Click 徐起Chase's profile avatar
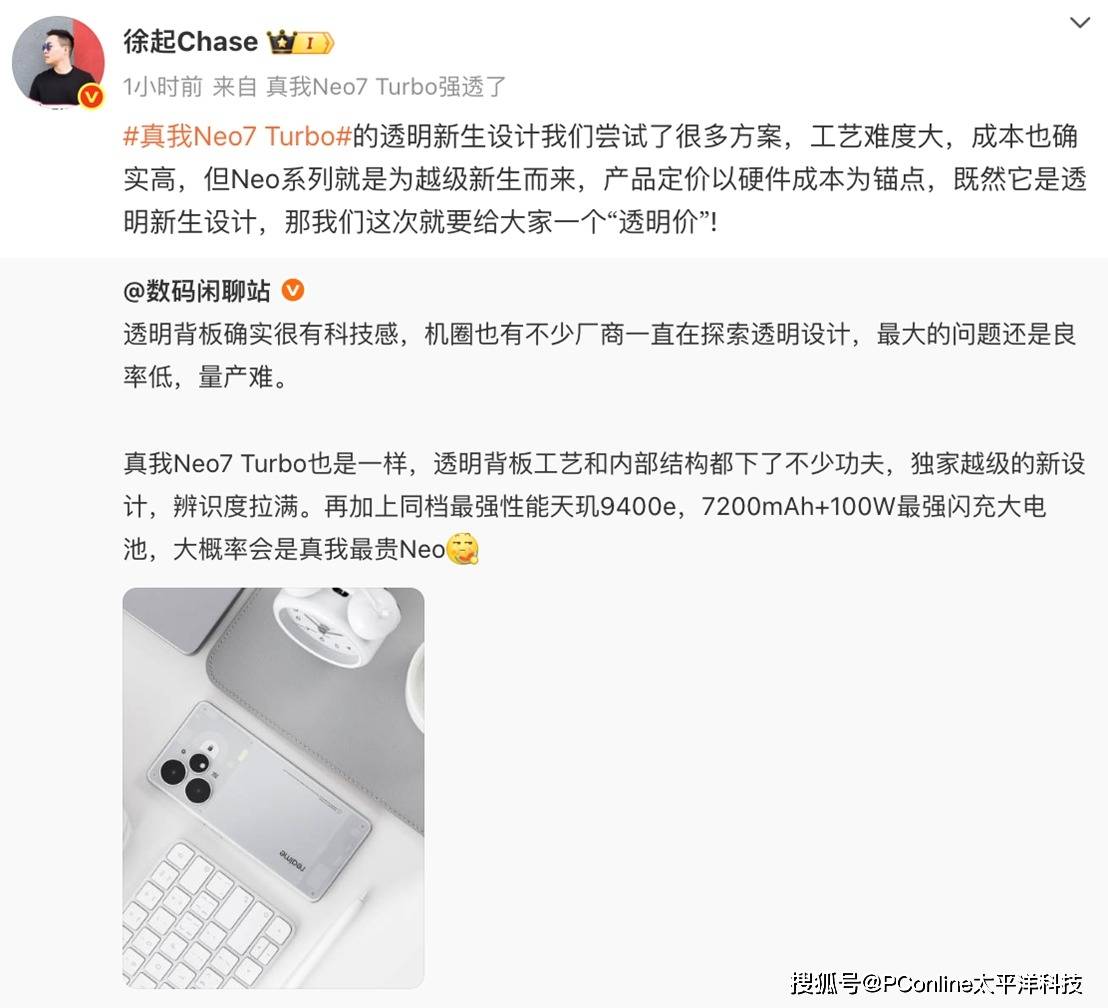The image size is (1108, 1008). [58, 61]
